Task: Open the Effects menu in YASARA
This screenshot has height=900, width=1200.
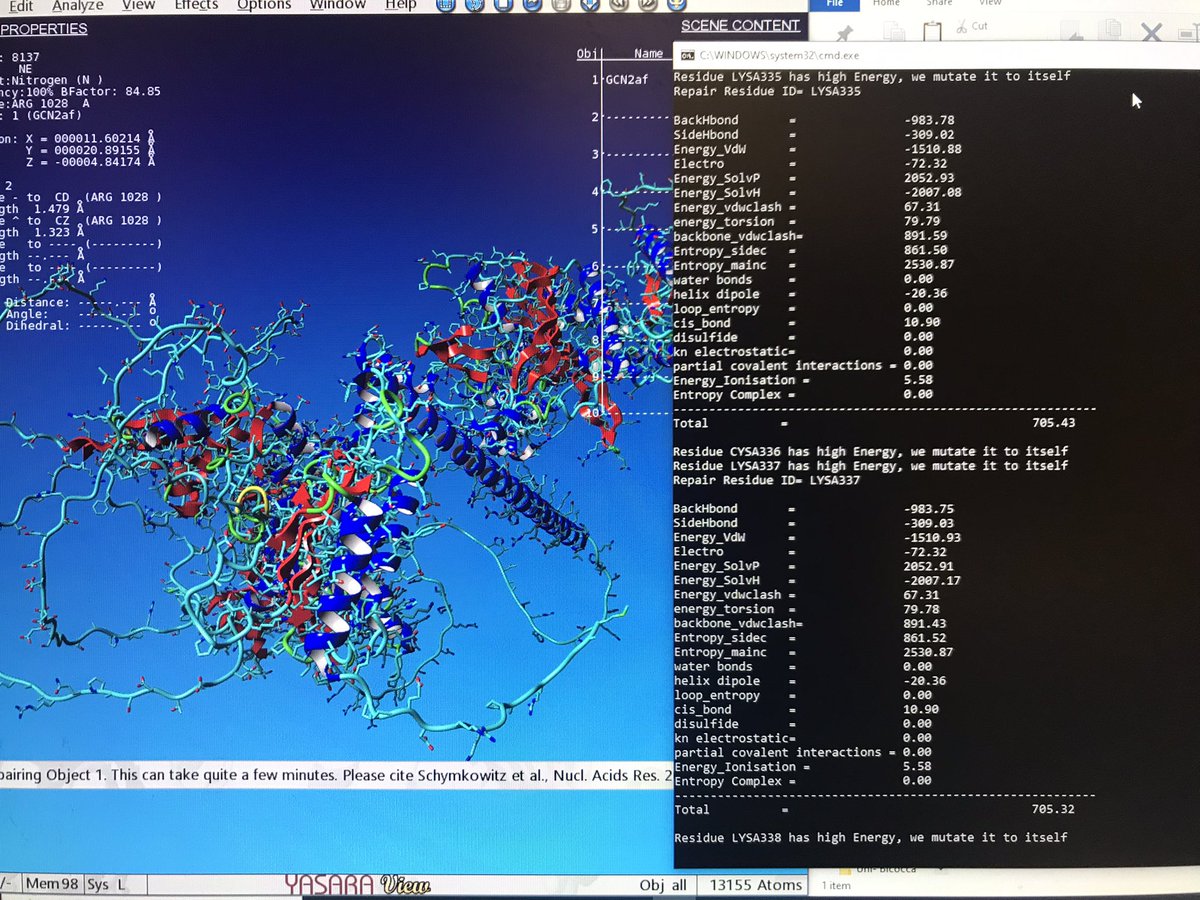Action: [x=196, y=5]
